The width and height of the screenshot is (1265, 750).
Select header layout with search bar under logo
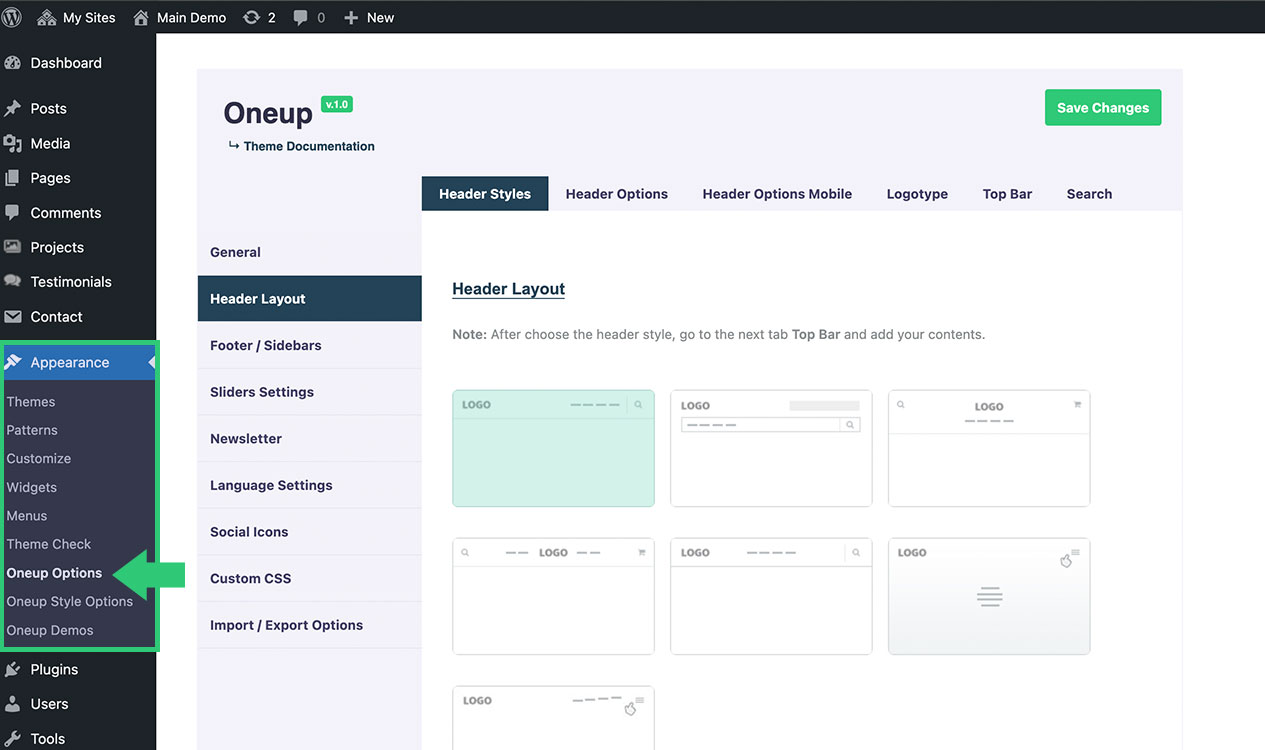pos(771,448)
